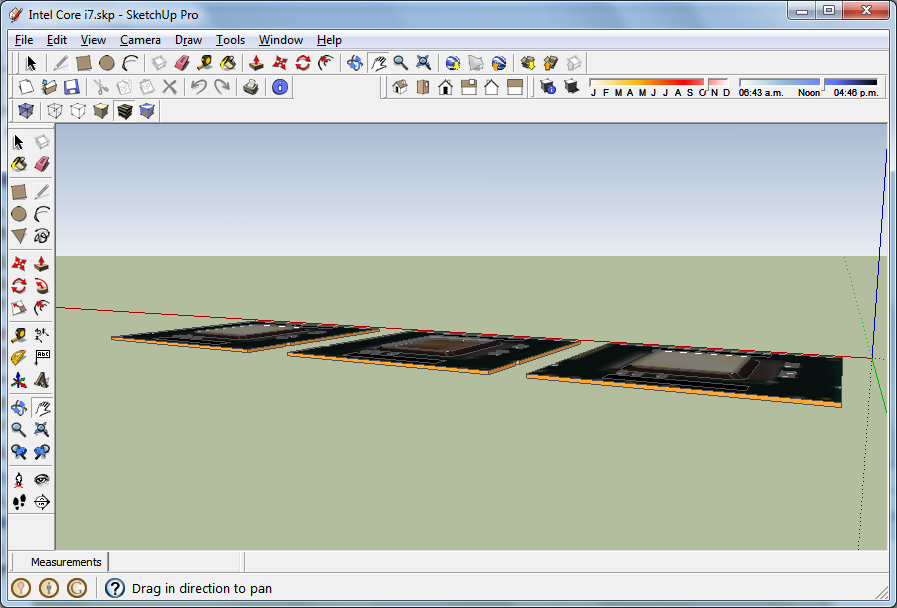This screenshot has width=897, height=608.
Task: Open the Tools menu
Action: point(230,40)
